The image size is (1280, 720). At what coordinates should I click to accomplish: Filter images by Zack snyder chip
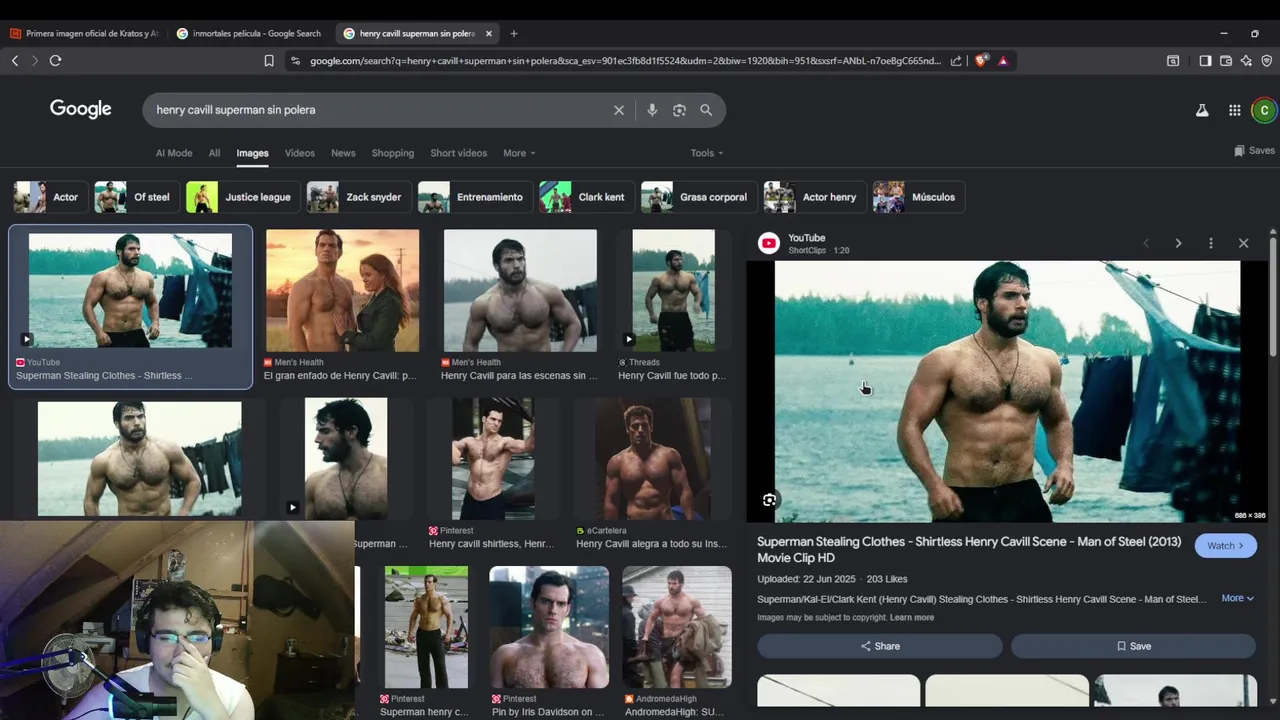(359, 197)
